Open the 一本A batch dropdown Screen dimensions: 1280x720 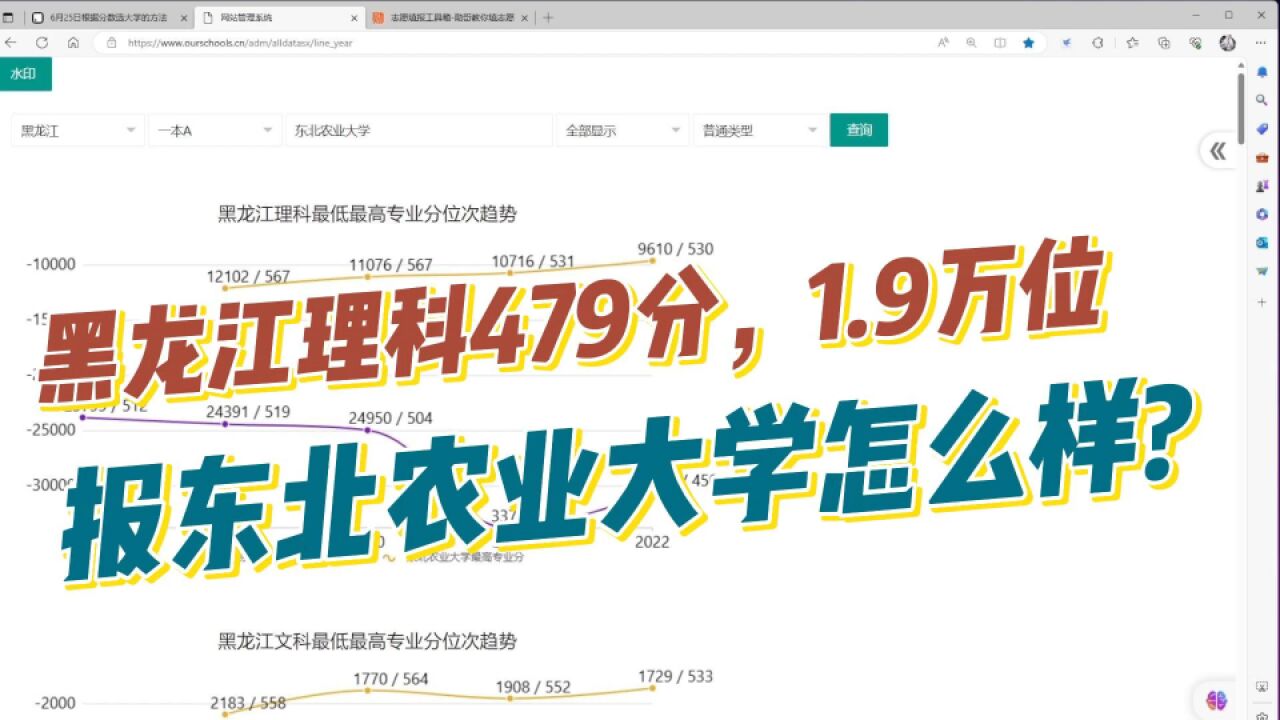point(215,130)
